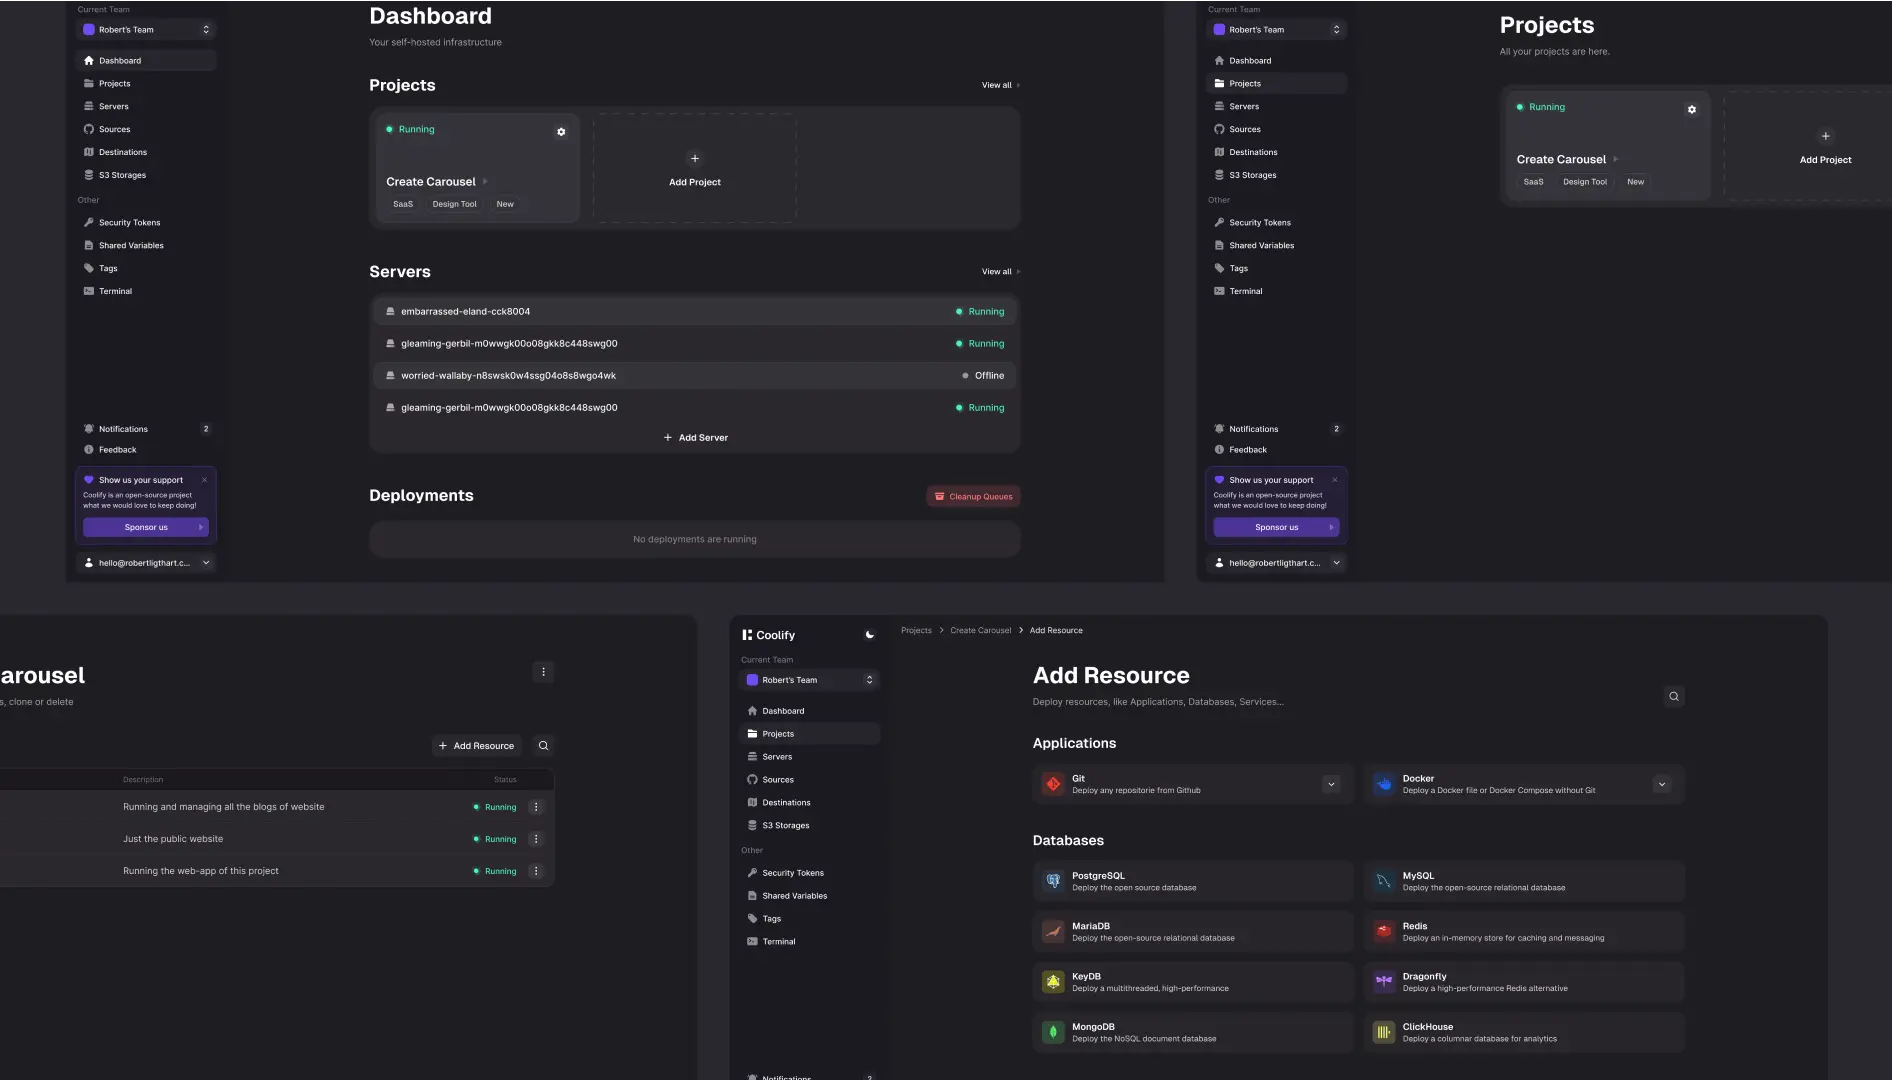1892x1080 pixels.
Task: Click the Cleanup Queues button
Action: (972, 496)
